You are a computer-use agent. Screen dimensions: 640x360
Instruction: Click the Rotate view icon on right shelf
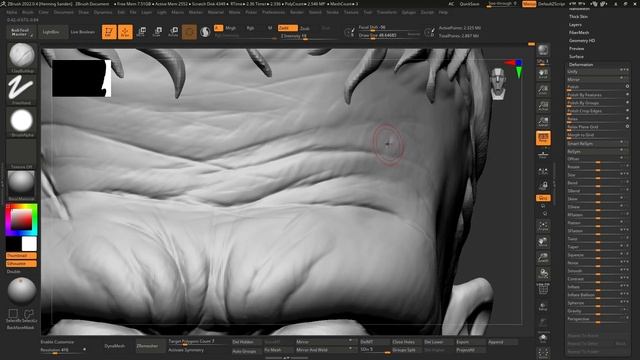pyautogui.click(x=543, y=274)
